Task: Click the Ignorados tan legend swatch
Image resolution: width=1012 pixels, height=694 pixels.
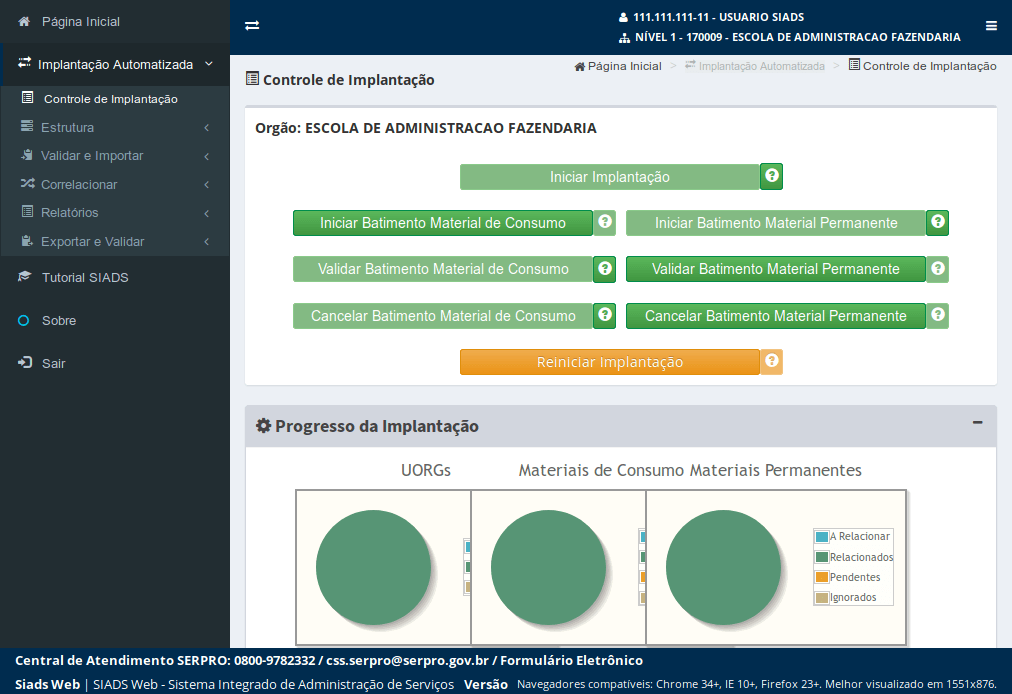Action: pyautogui.click(x=822, y=597)
